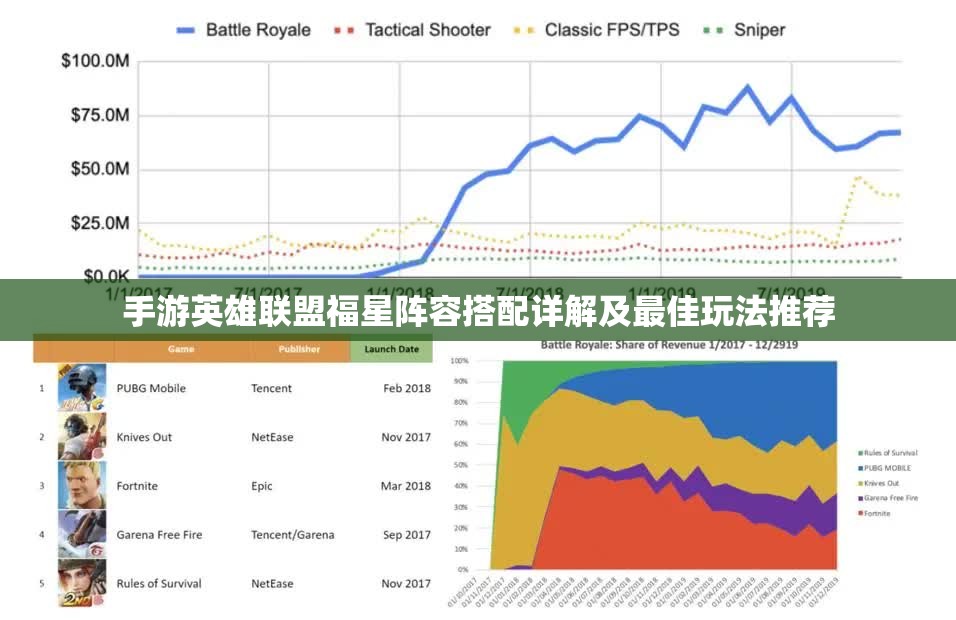The image size is (956, 620).
Task: Select the Sniper legend label
Action: coord(760,30)
